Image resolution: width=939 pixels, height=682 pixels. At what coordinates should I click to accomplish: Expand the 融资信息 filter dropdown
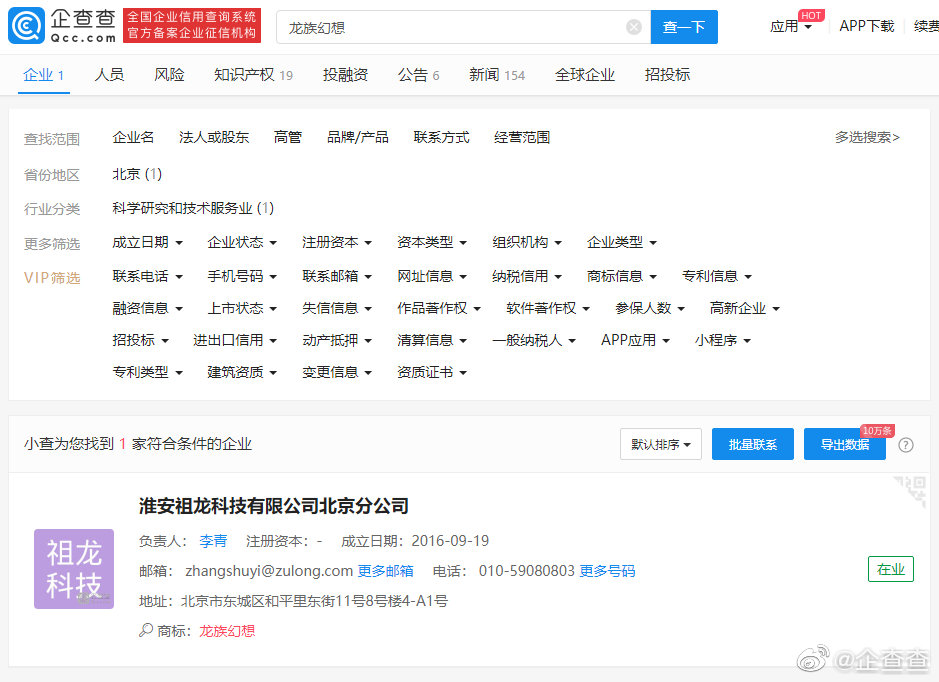coord(147,308)
